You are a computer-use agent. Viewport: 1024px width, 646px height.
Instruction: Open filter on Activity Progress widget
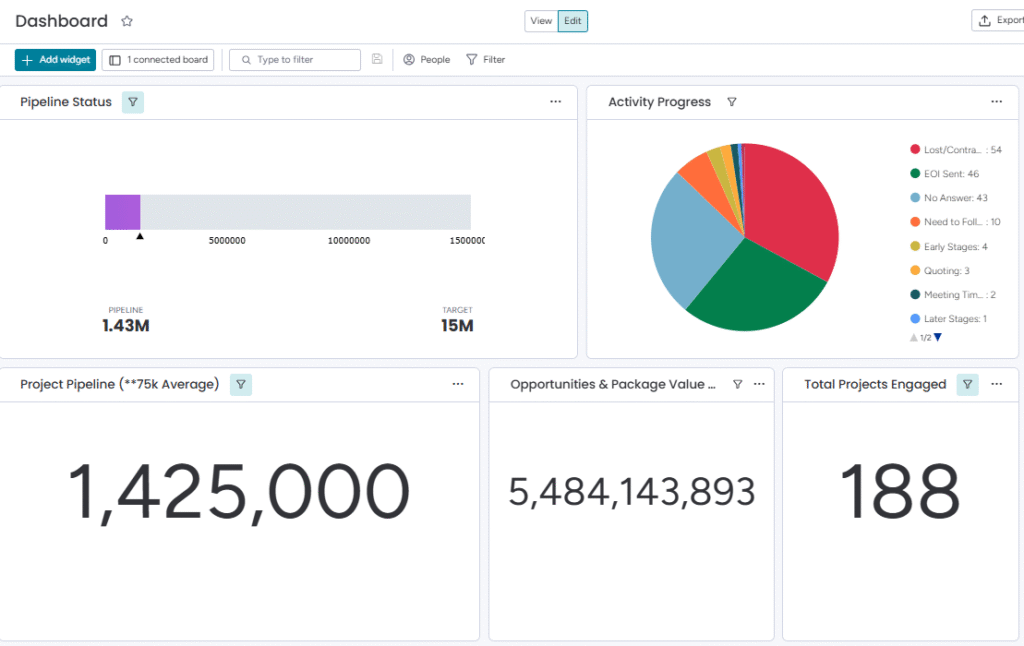(731, 102)
